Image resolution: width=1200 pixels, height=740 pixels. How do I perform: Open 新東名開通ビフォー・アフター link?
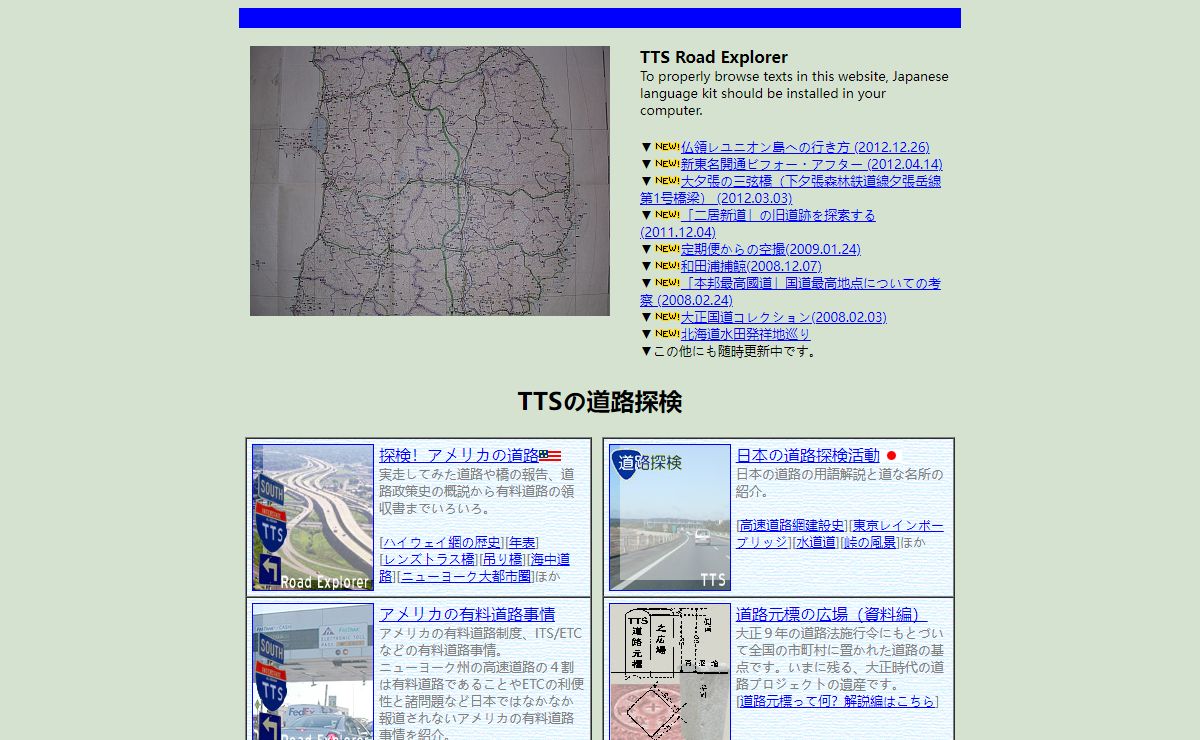pos(812,164)
